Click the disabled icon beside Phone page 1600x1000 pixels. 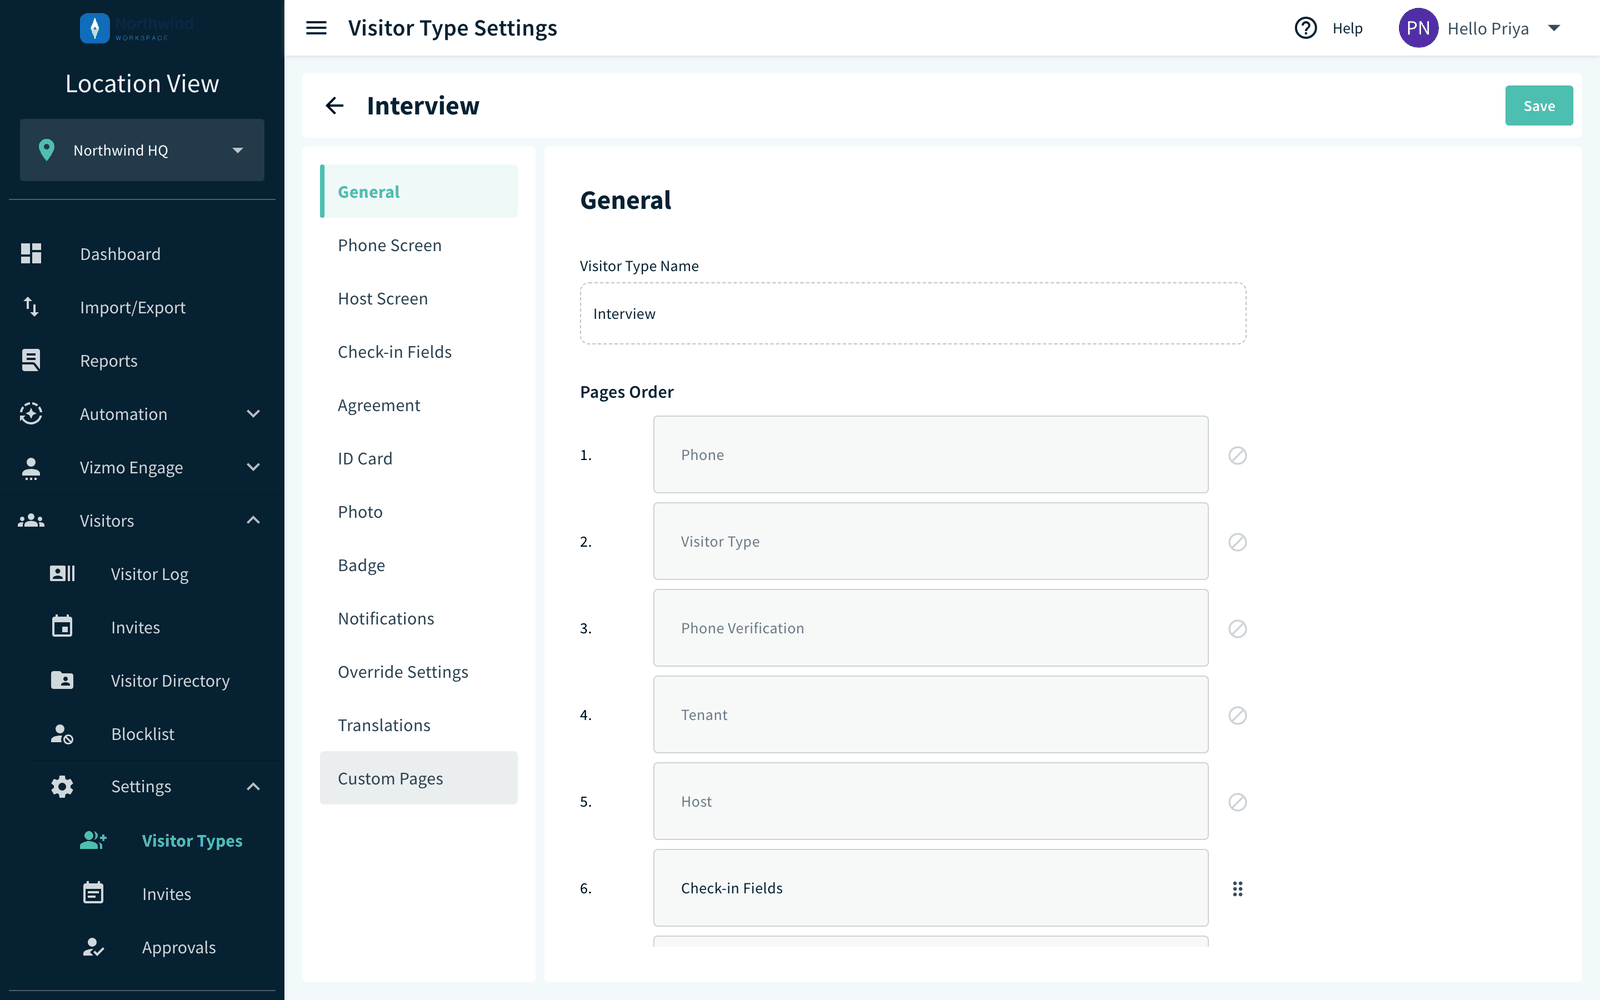tap(1237, 455)
